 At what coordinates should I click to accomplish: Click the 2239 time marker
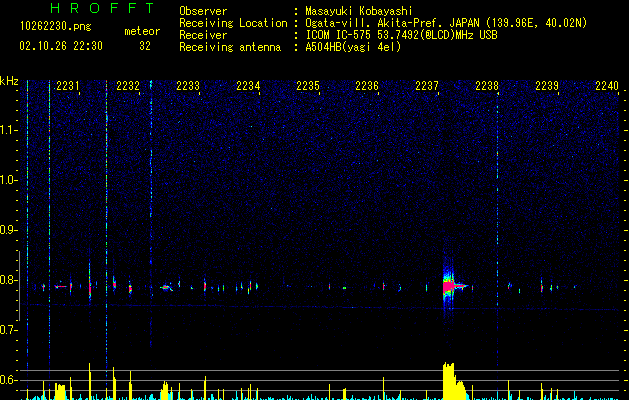(x=547, y=86)
